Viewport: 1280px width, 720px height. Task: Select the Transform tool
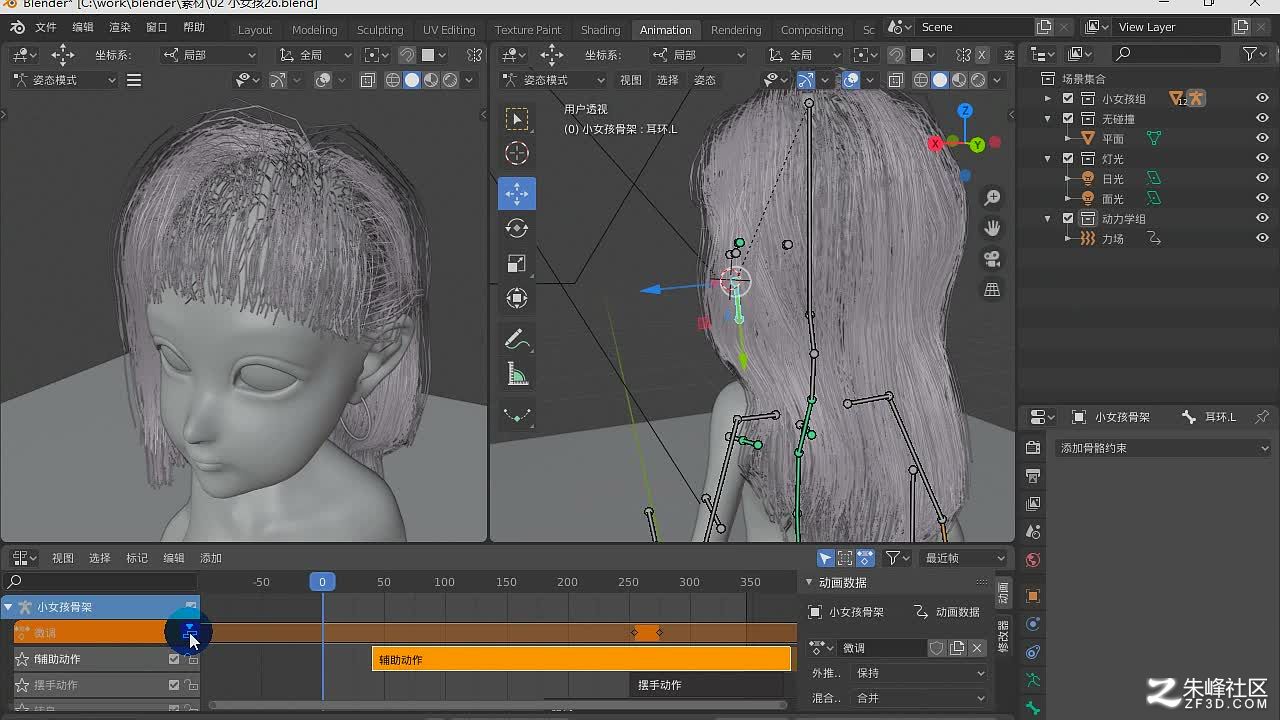517,298
